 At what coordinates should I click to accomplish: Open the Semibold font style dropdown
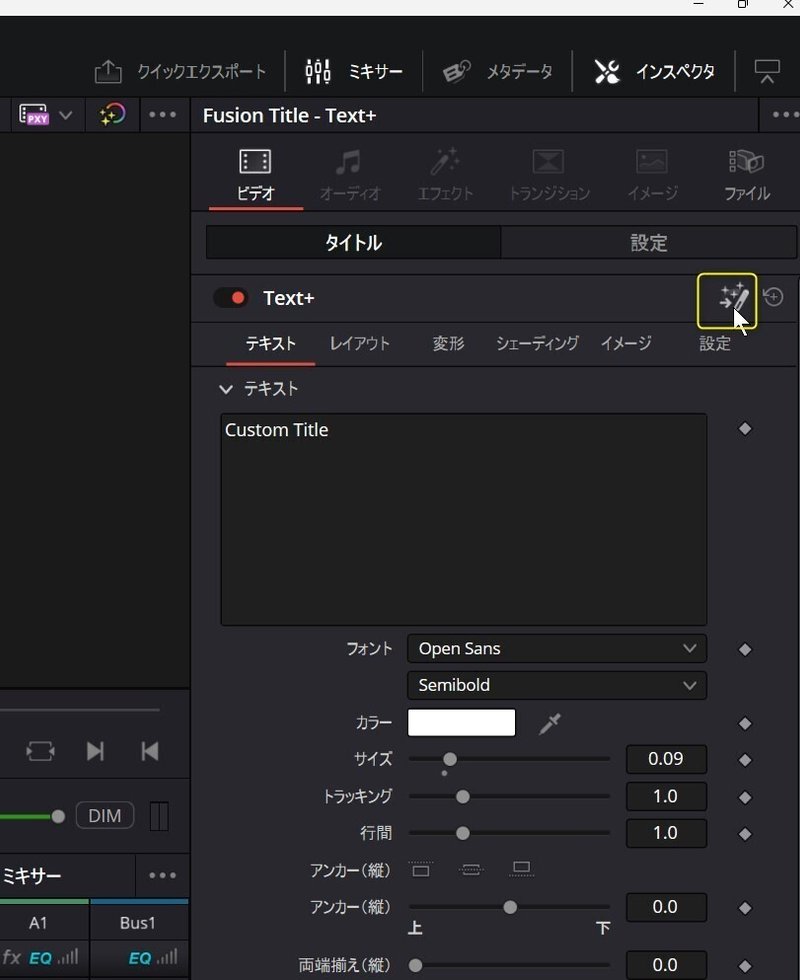[x=557, y=685]
